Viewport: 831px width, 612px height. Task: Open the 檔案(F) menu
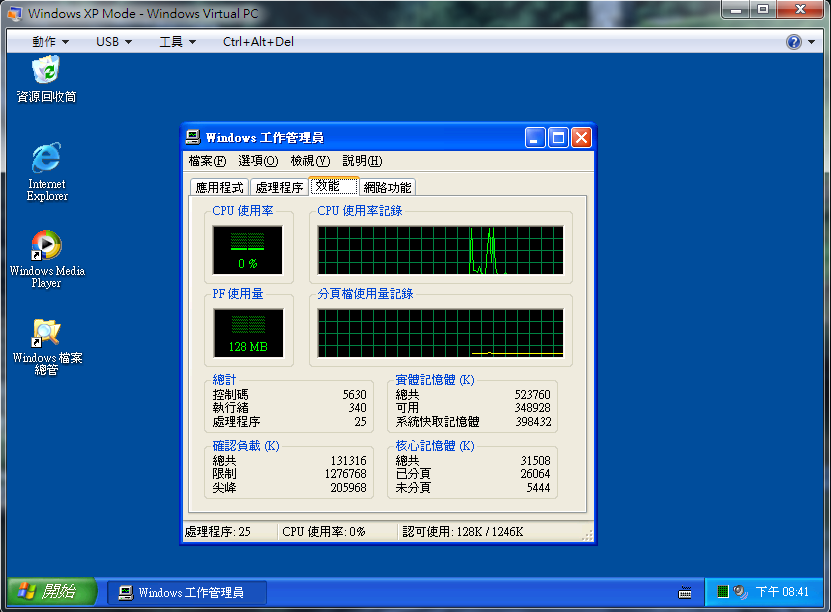coord(207,161)
